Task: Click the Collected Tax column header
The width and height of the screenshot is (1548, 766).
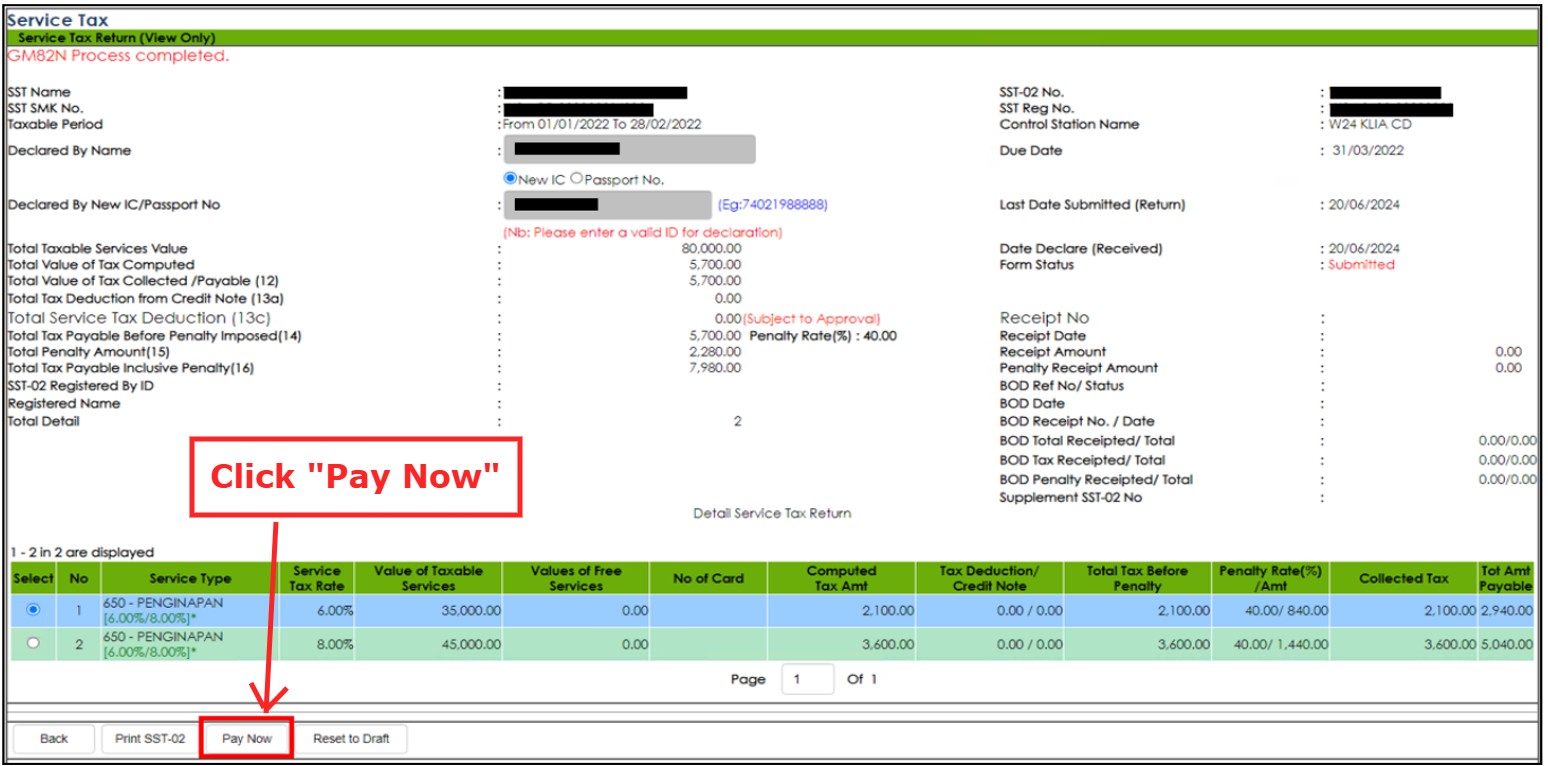Action: (1403, 578)
